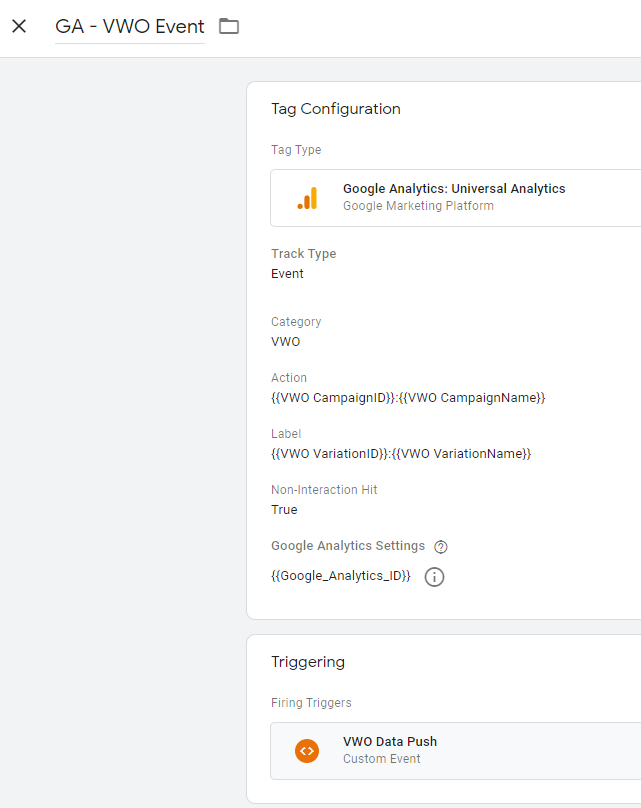
Task: Click the Google Marketing Platform subtitle
Action: pyautogui.click(x=418, y=206)
